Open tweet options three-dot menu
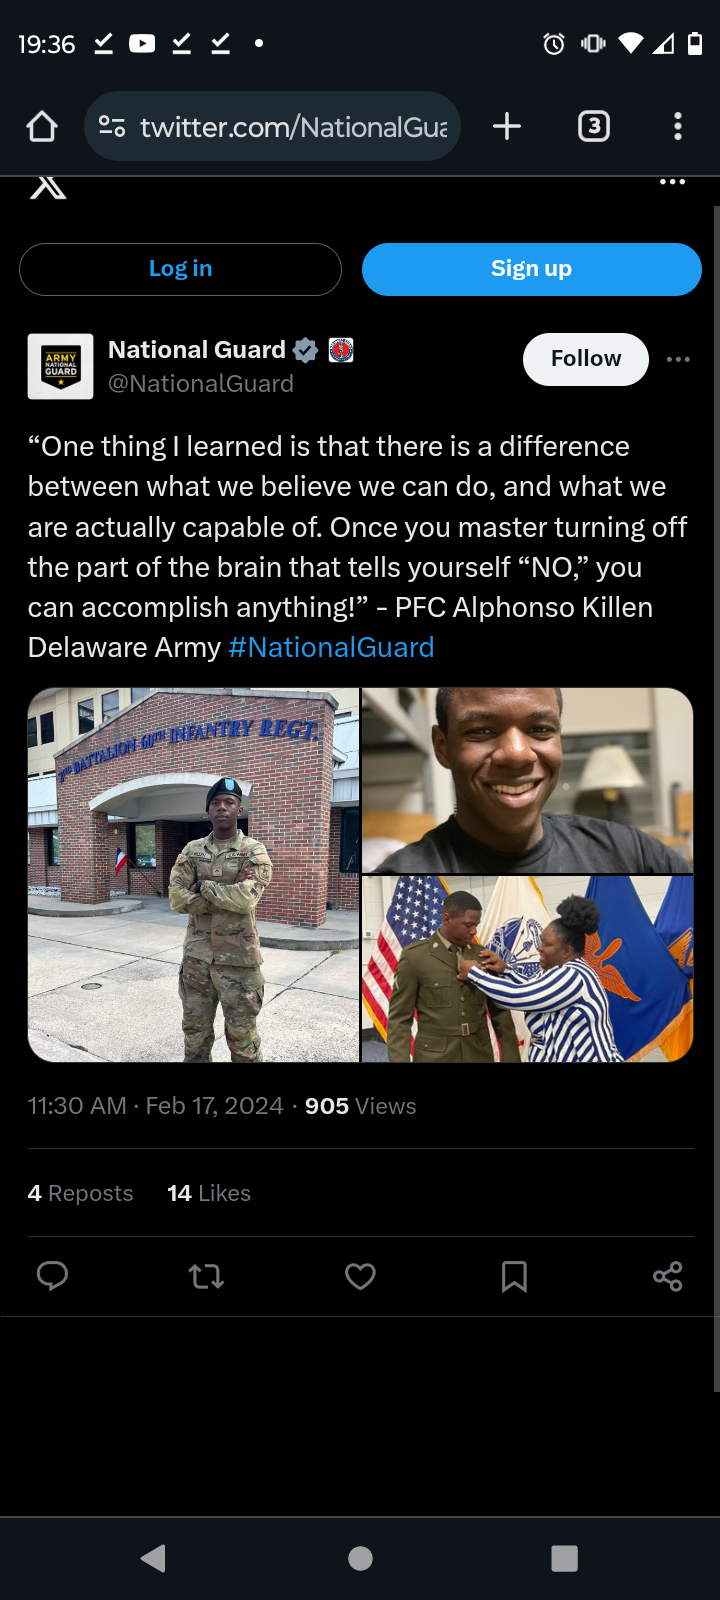The height and width of the screenshot is (1600, 720). pyautogui.click(x=678, y=359)
